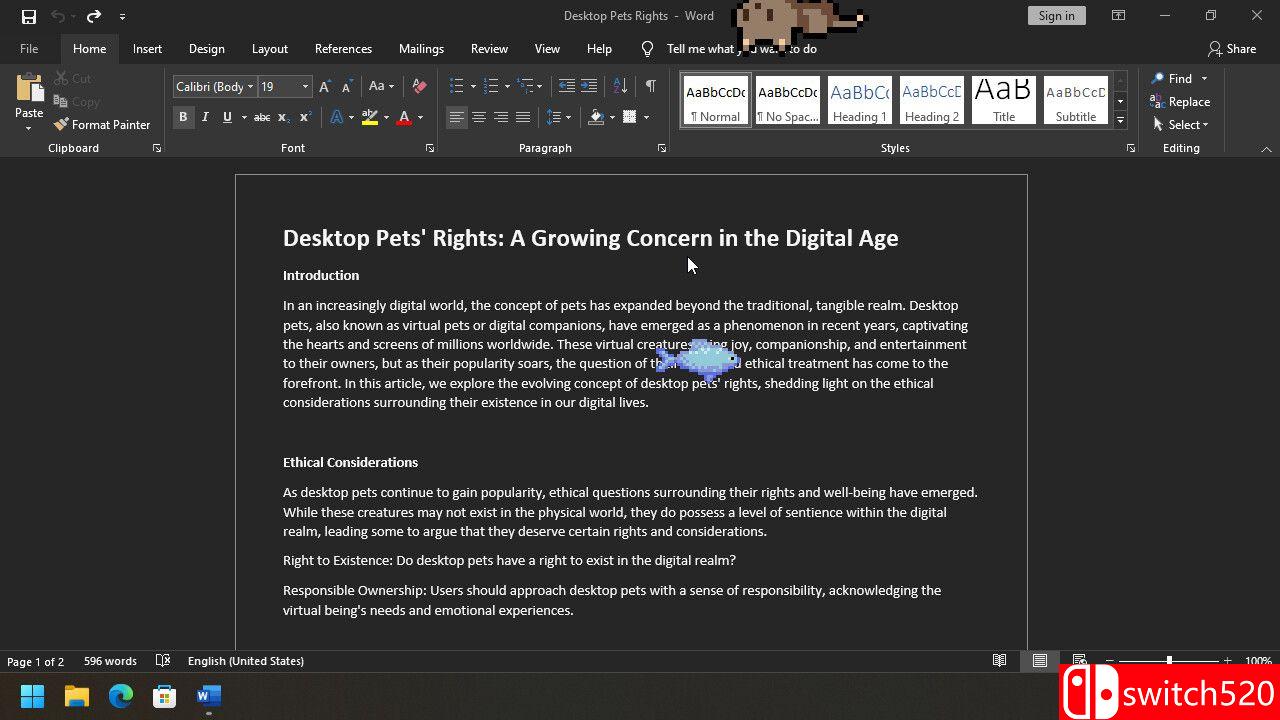Toggle Italic formatting
The height and width of the screenshot is (720, 1280).
coord(205,118)
